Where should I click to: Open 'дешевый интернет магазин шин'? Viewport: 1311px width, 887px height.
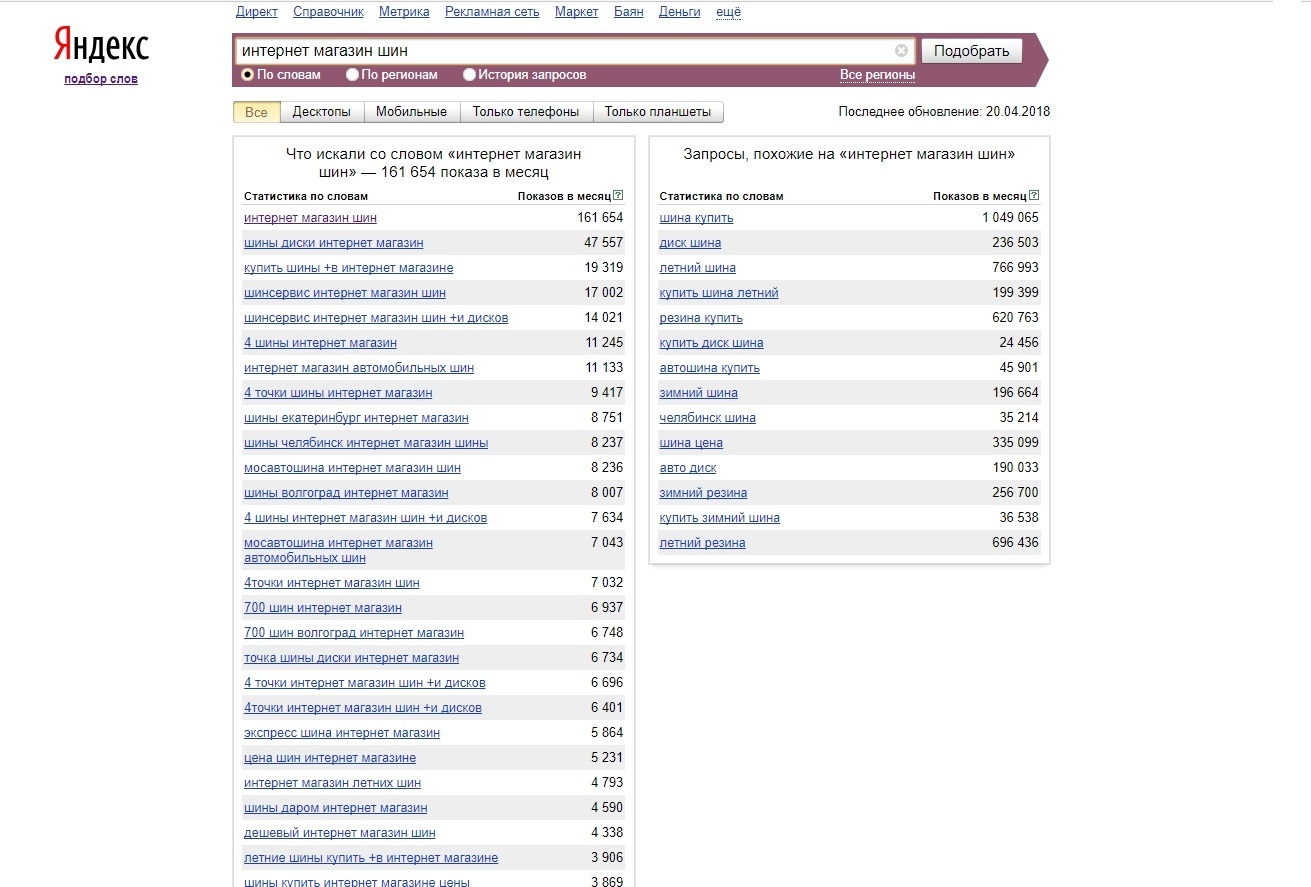tap(340, 833)
